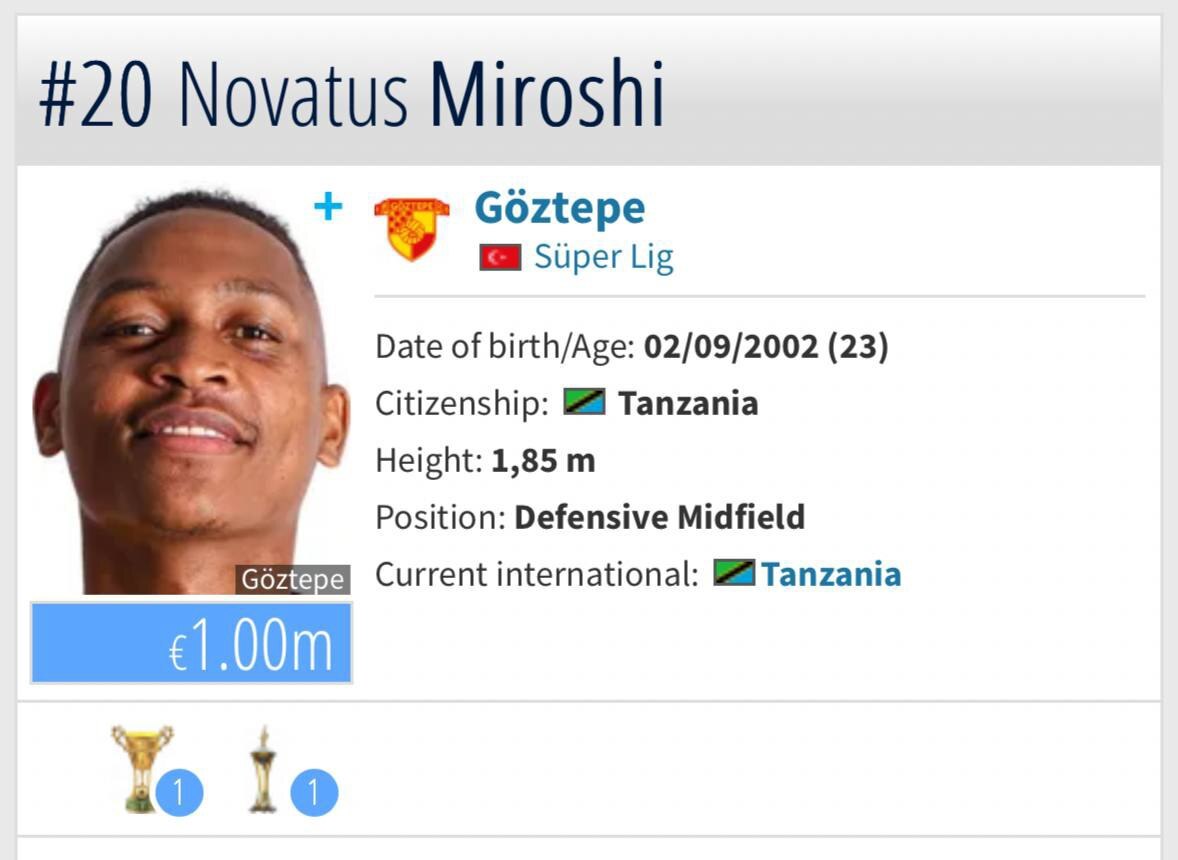Click the blue plus icon beside the photo

[328, 207]
